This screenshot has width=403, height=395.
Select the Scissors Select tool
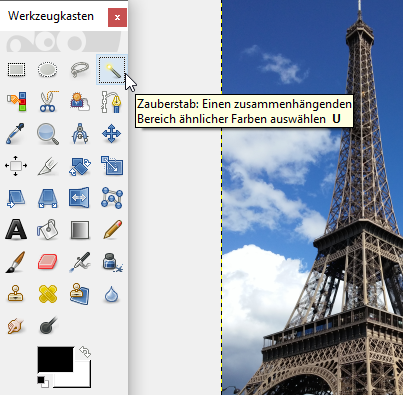(x=49, y=101)
